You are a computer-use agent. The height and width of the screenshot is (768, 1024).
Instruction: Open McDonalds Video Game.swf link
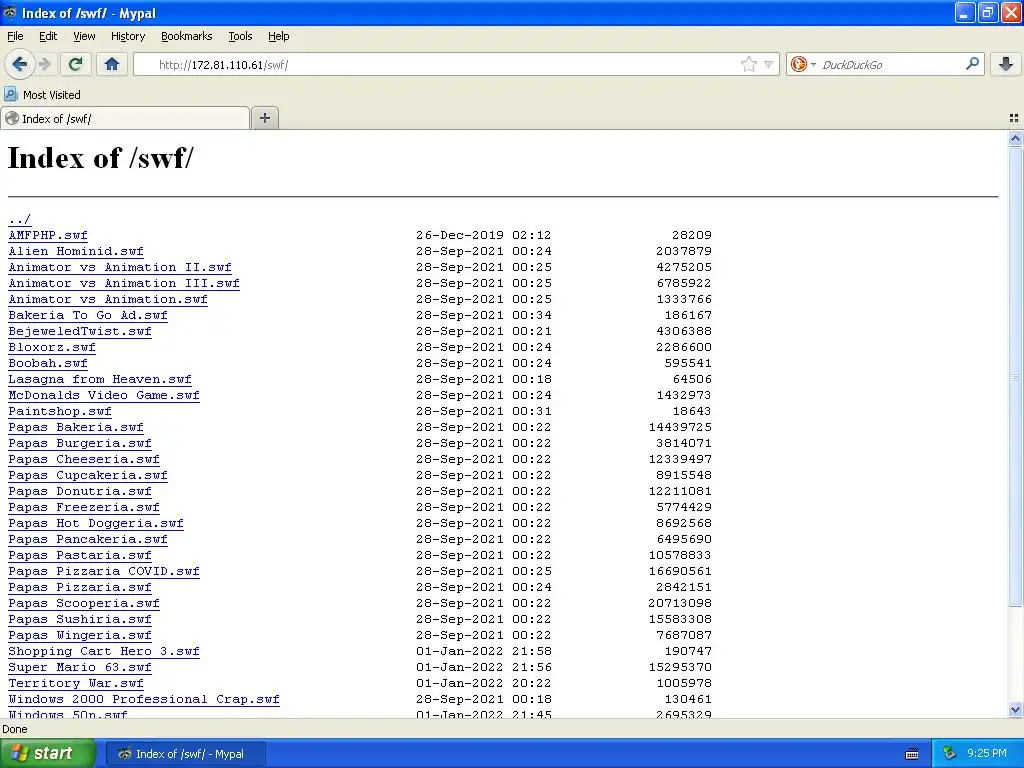point(104,395)
